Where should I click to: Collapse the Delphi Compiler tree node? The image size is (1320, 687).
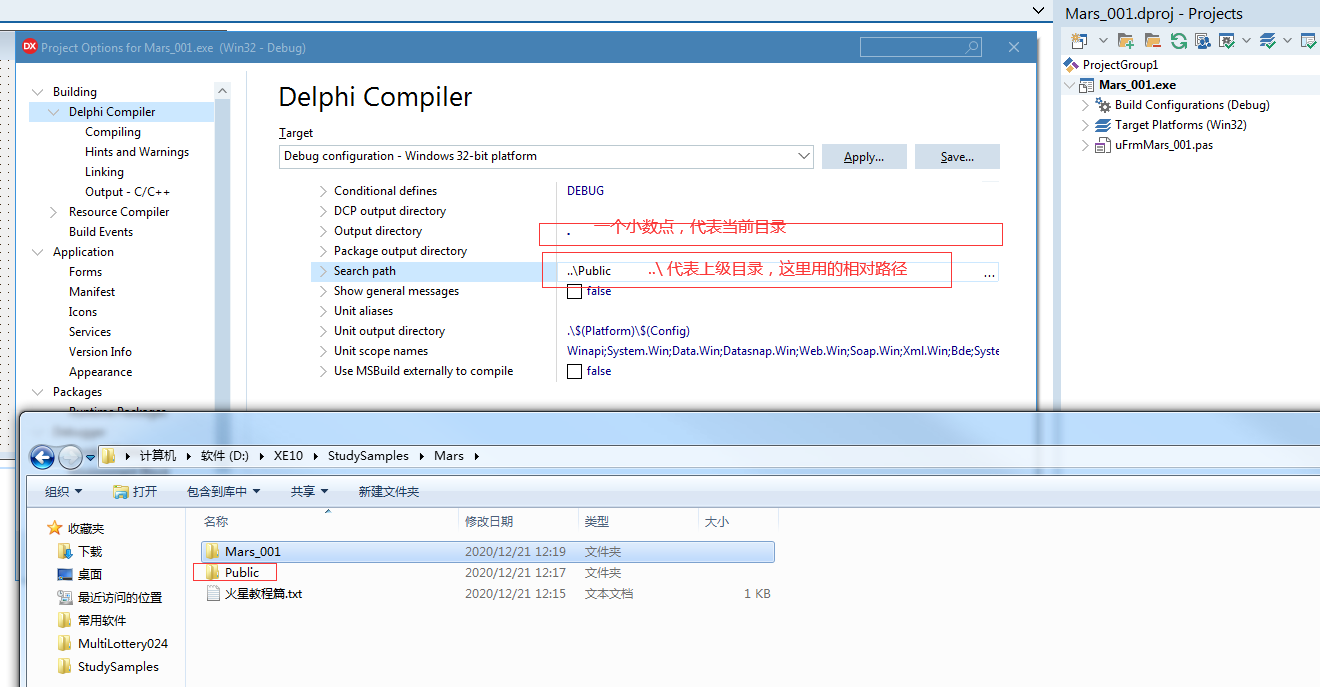[x=54, y=112]
